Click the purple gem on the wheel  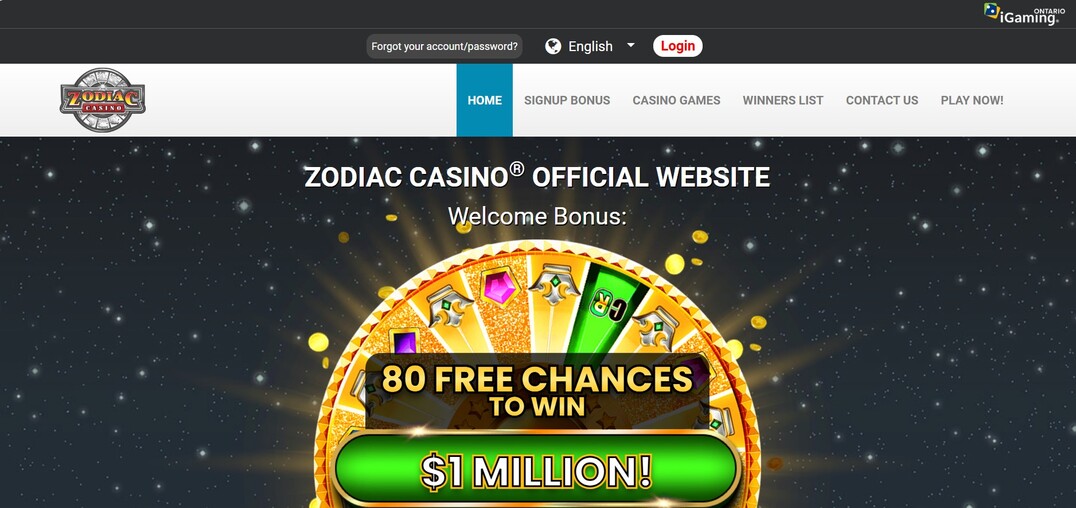(404, 342)
